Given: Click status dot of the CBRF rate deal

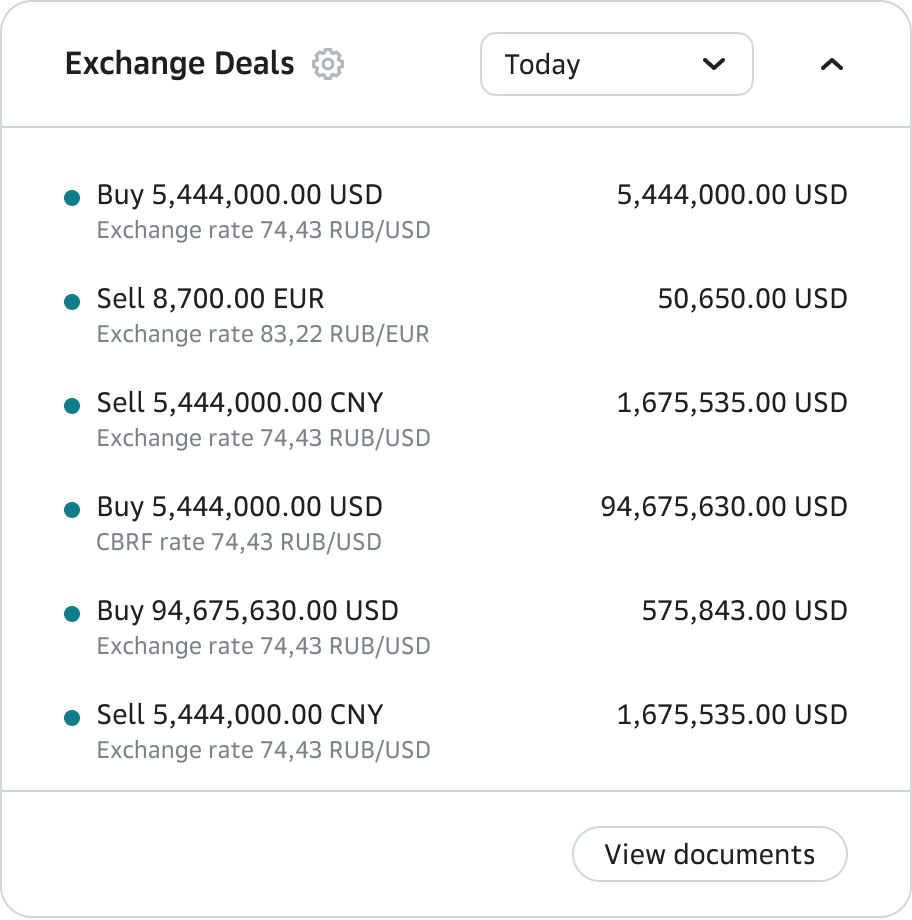Looking at the screenshot, I should point(72,510).
